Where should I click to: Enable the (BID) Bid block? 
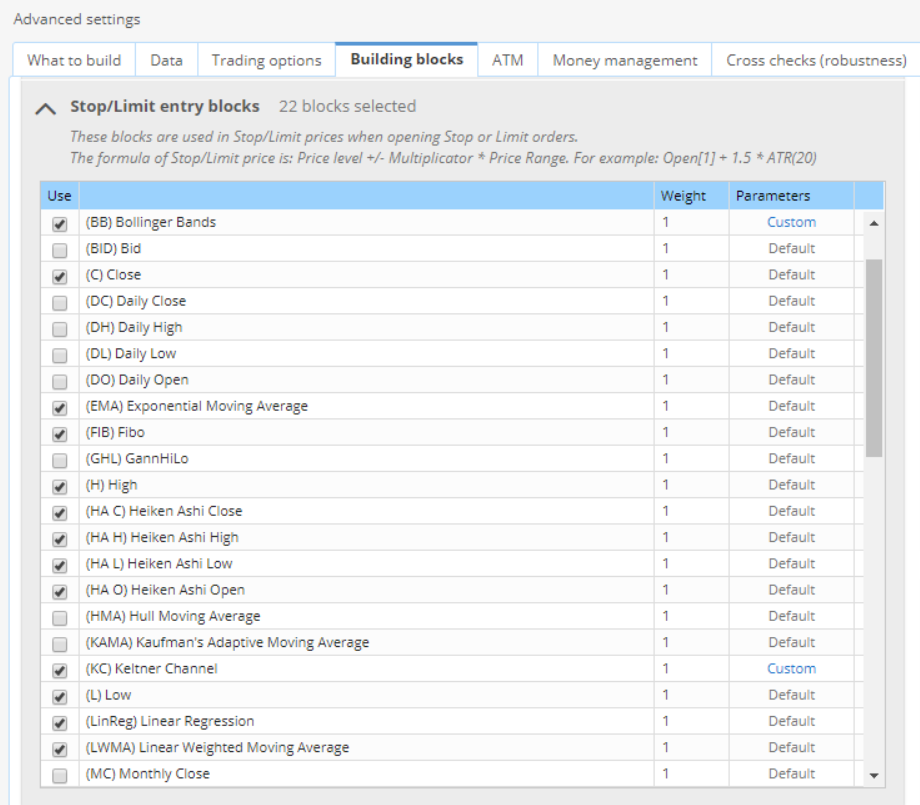(60, 250)
